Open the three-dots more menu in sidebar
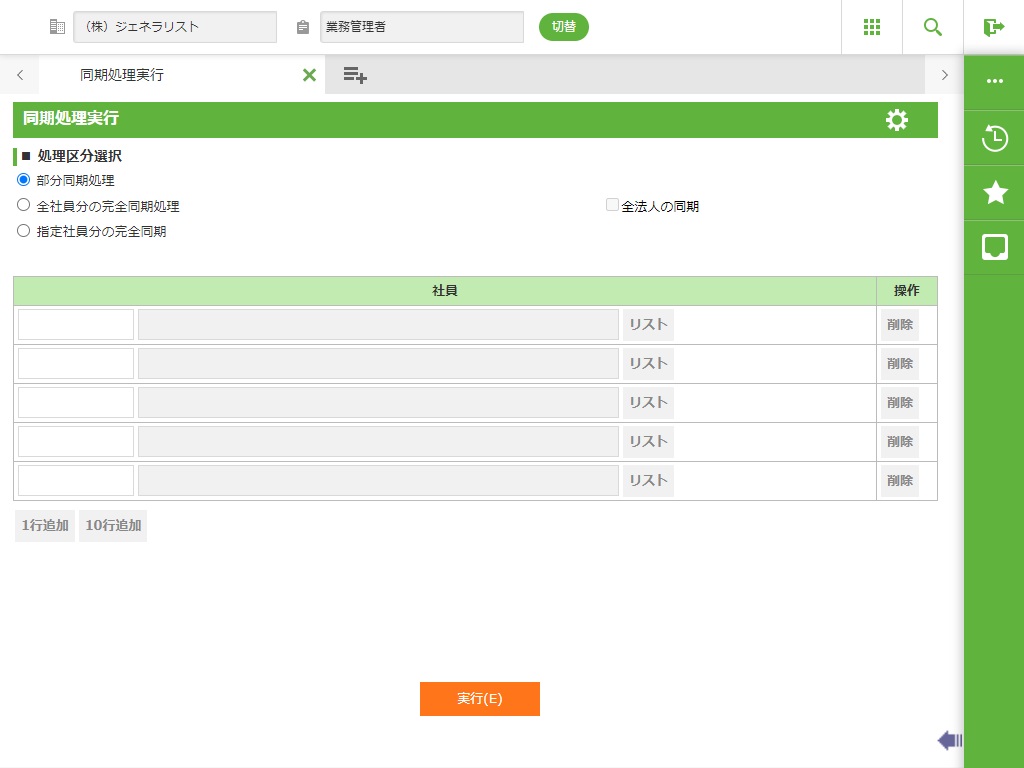The width and height of the screenshot is (1024, 768). pyautogui.click(x=995, y=81)
